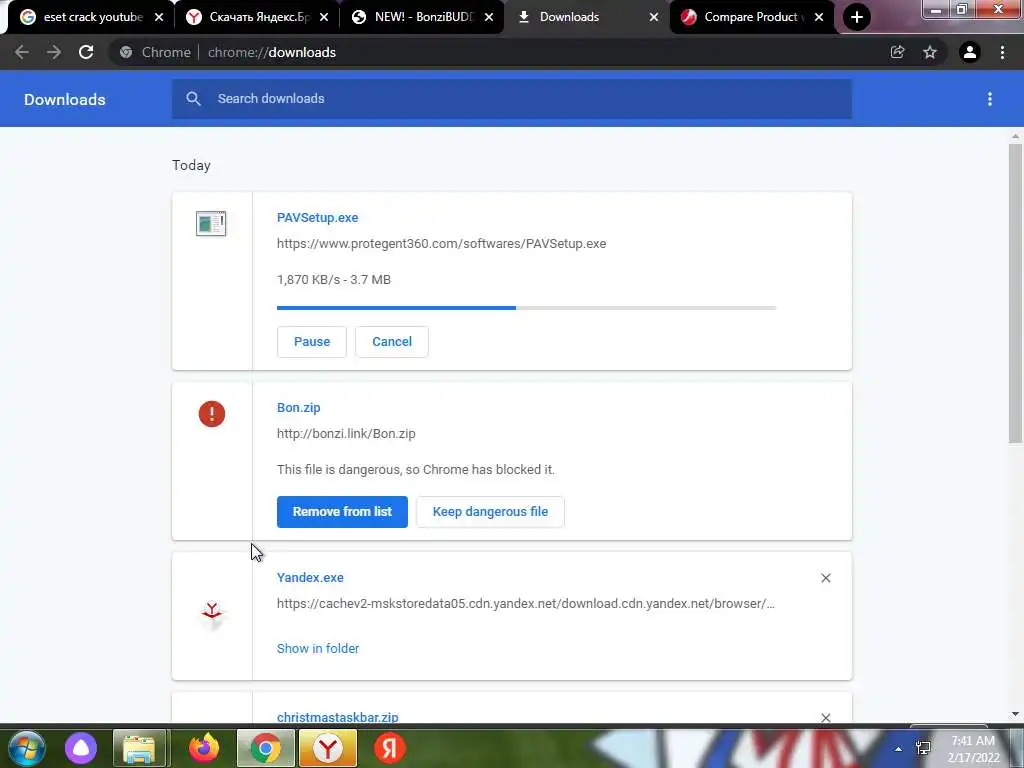Click the PAVSetup.exe file icon
Image resolution: width=1024 pixels, height=768 pixels.
pos(211,223)
